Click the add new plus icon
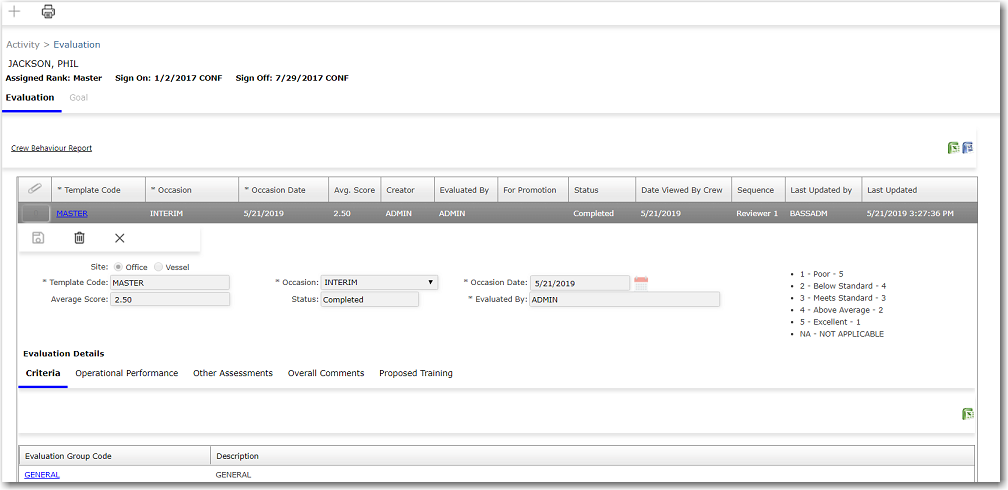This screenshot has height=490, width=1008. tap(14, 12)
